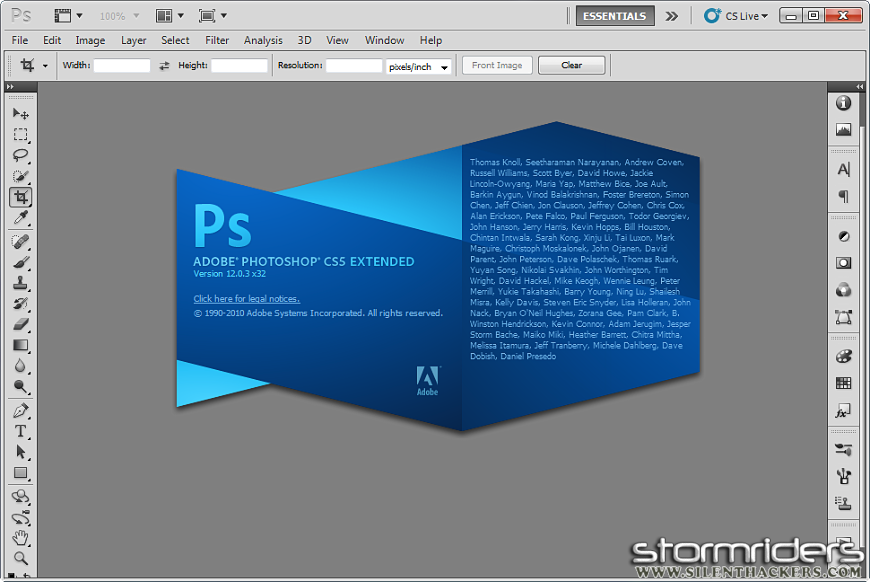This screenshot has height=582, width=870.
Task: Select the Zoom tool
Action: click(21, 556)
